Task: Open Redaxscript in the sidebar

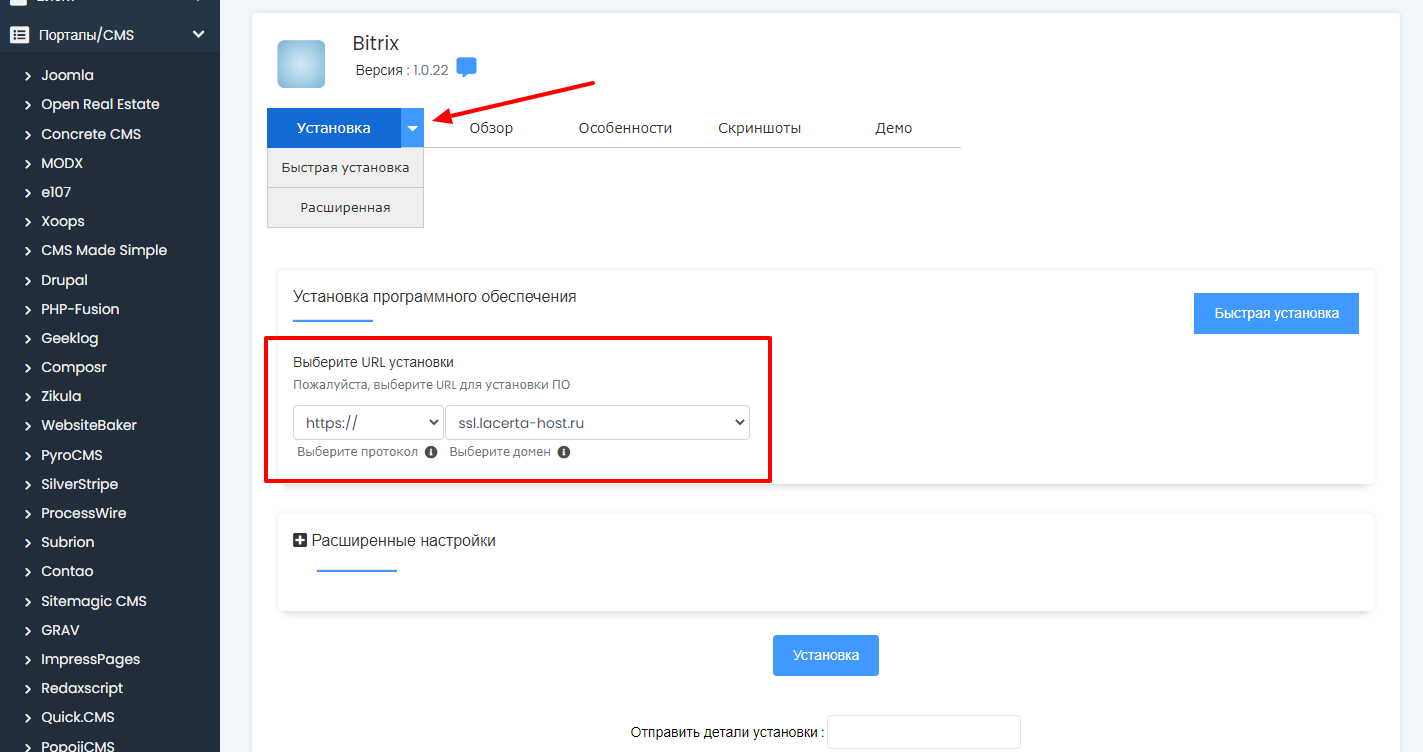Action: tap(82, 688)
